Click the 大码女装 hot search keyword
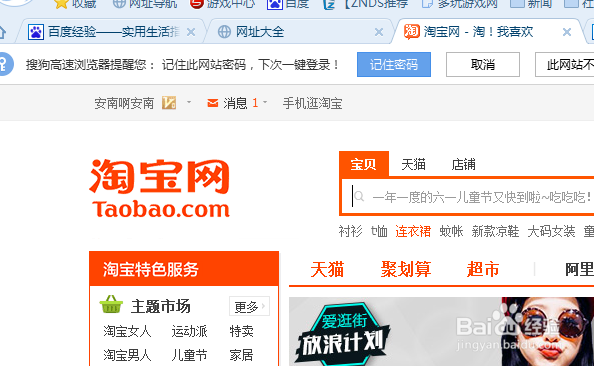594x366 pixels. click(x=551, y=231)
